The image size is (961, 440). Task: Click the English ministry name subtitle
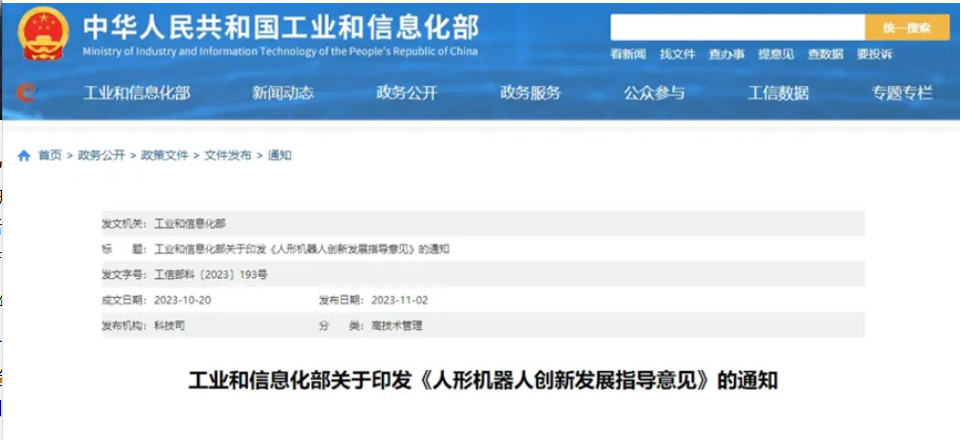point(280,51)
